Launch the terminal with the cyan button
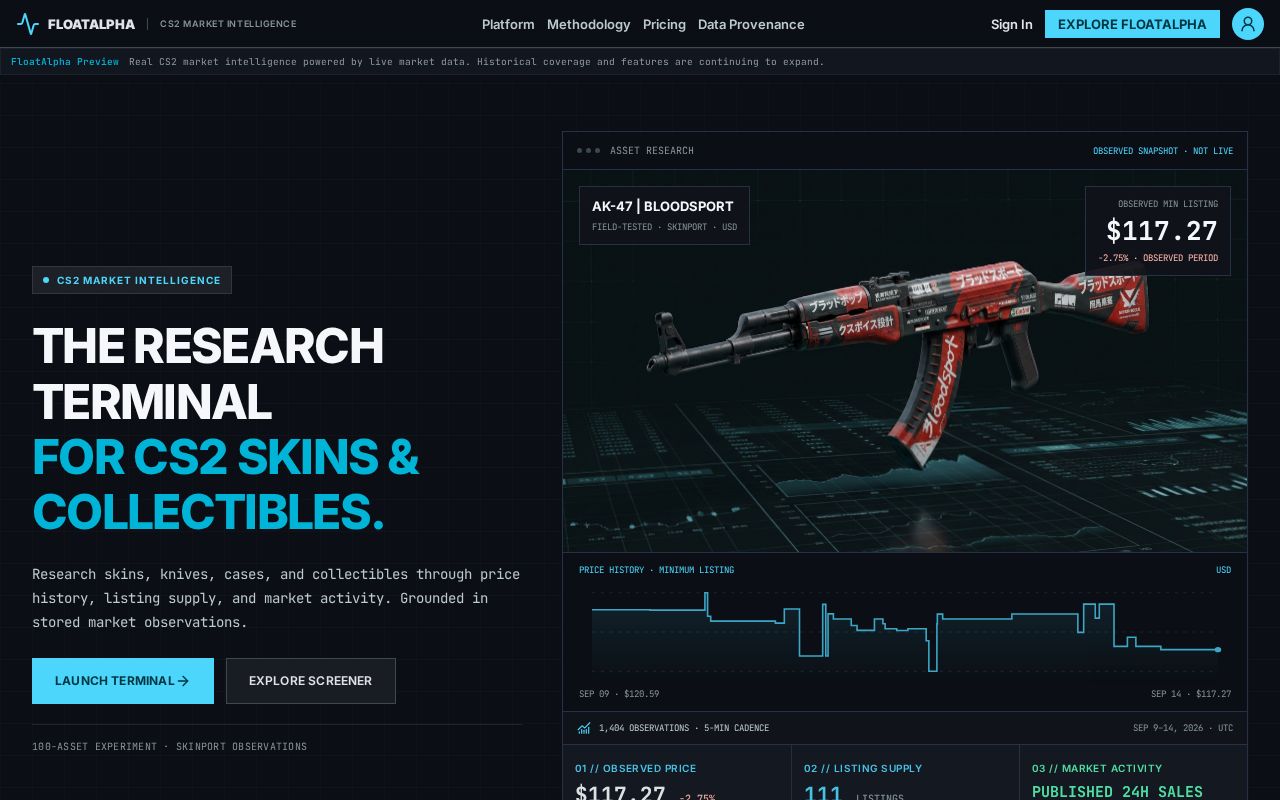This screenshot has height=800, width=1280. (123, 681)
